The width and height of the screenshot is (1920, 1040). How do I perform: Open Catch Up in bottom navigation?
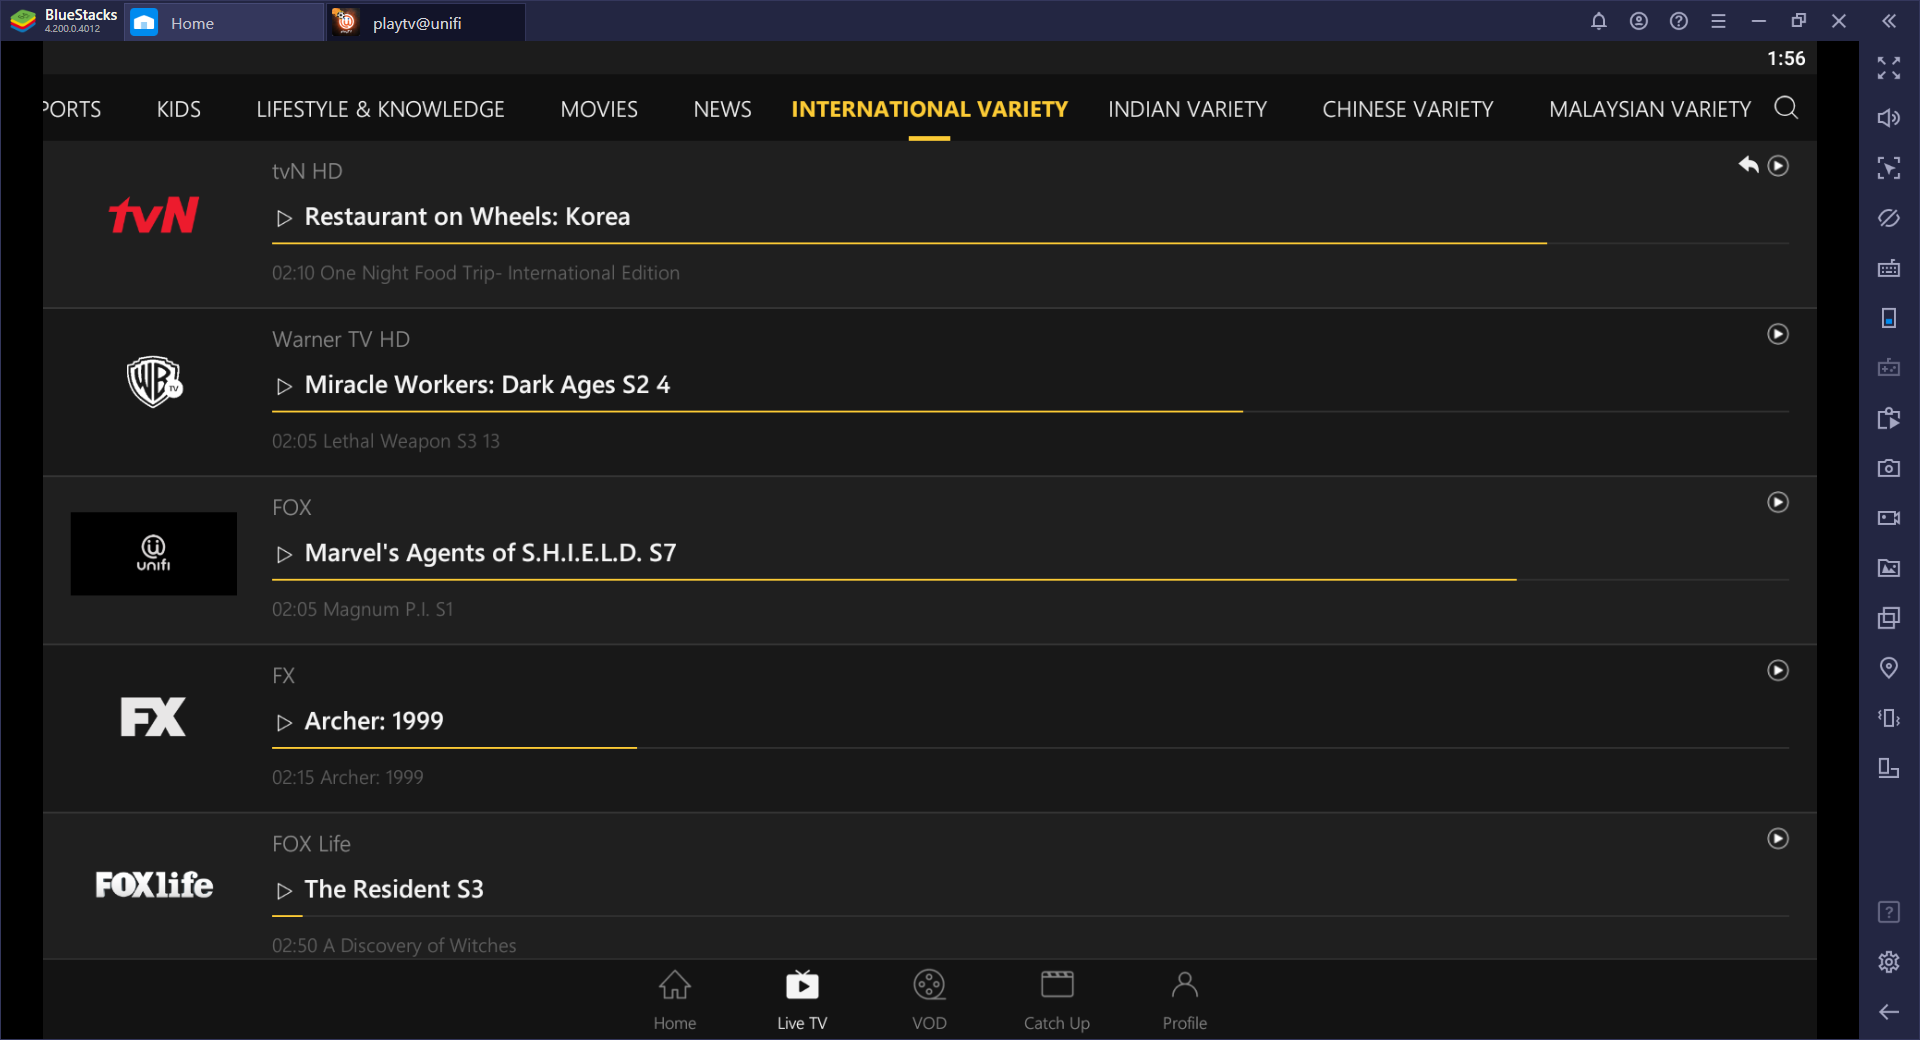1057,1000
